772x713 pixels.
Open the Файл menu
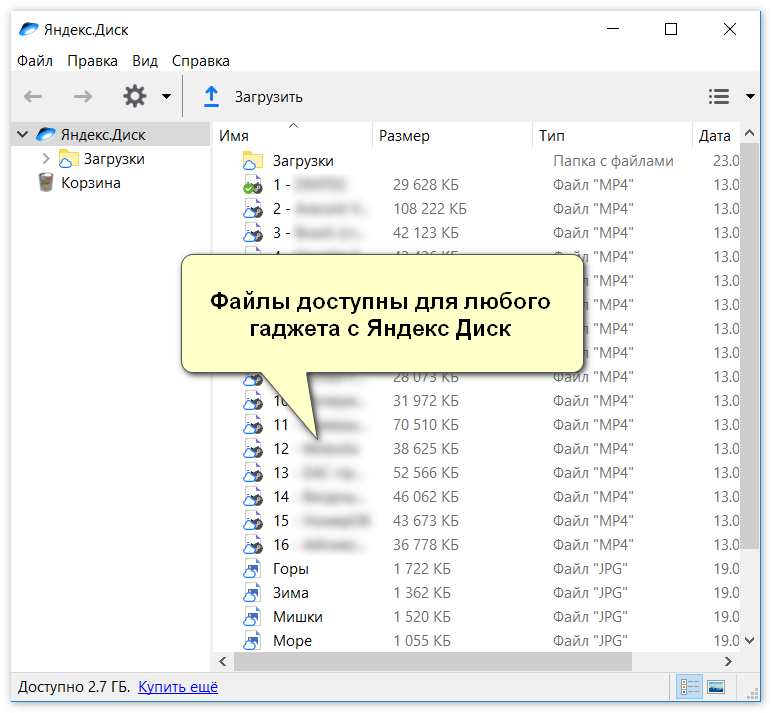click(35, 61)
